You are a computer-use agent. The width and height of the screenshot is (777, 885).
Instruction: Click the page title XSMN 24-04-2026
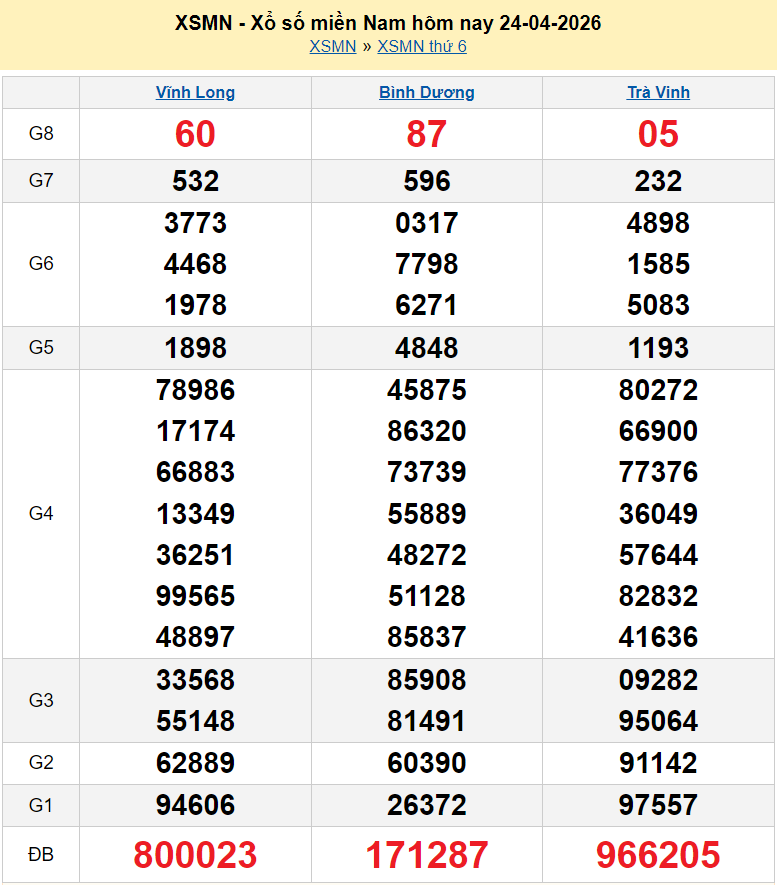pos(388,22)
